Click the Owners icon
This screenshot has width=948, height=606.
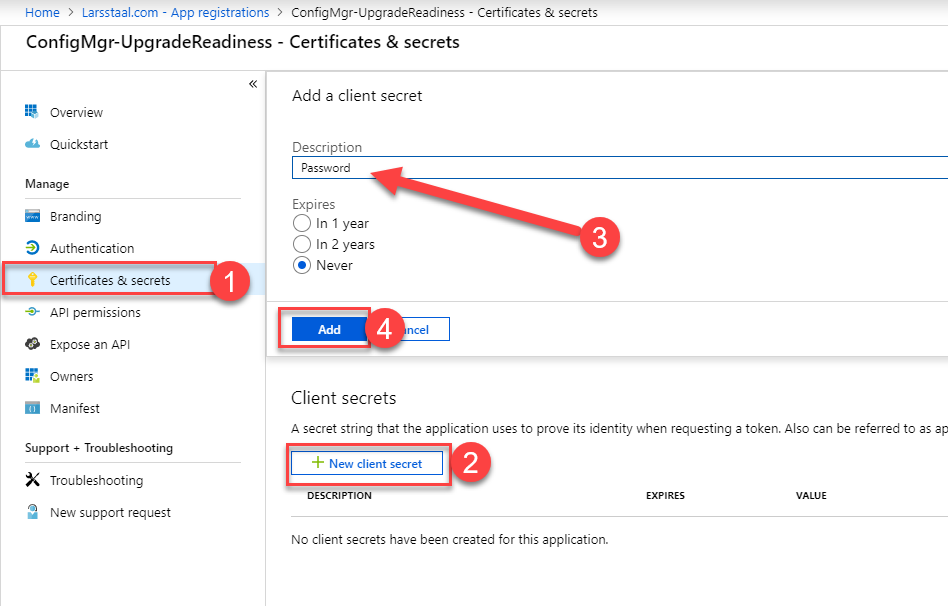(32, 376)
